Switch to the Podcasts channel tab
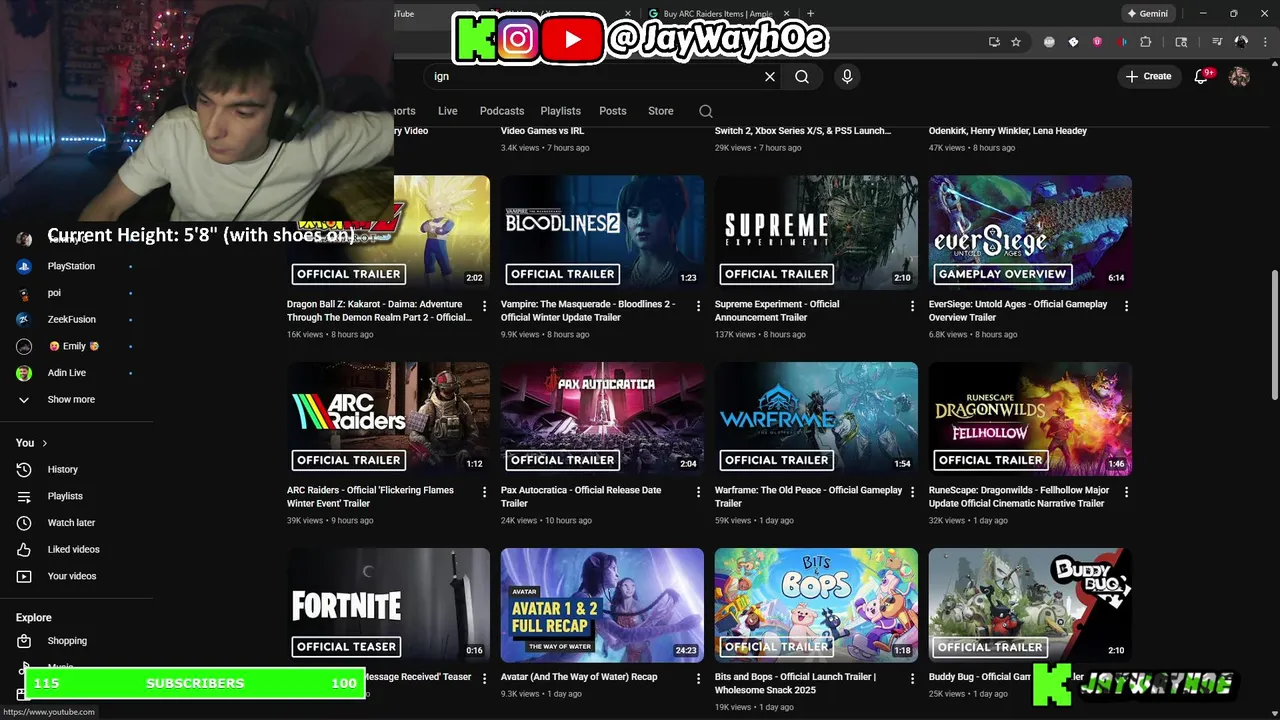Image resolution: width=1280 pixels, height=720 pixels. tap(502, 111)
